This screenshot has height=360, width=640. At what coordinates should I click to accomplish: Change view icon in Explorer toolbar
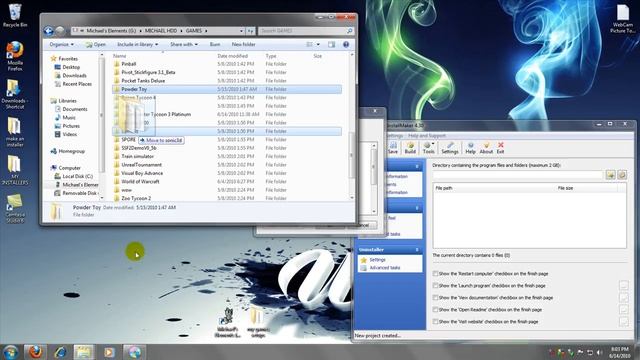309,44
